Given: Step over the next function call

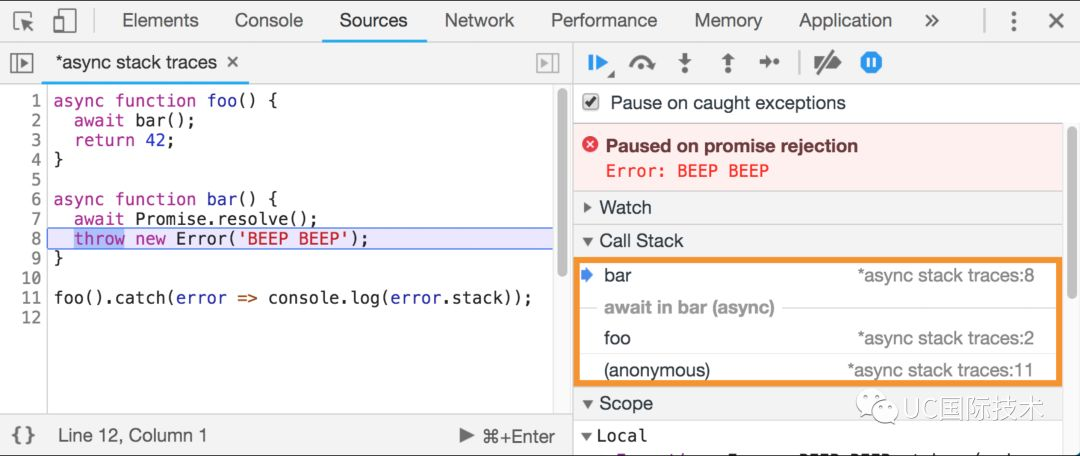Looking at the screenshot, I should point(641,63).
